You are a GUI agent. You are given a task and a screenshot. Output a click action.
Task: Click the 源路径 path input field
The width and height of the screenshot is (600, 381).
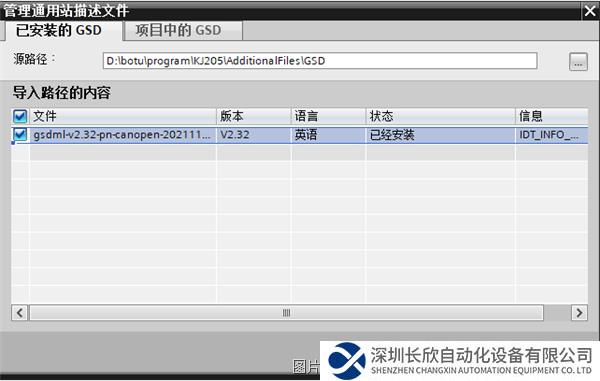point(320,61)
